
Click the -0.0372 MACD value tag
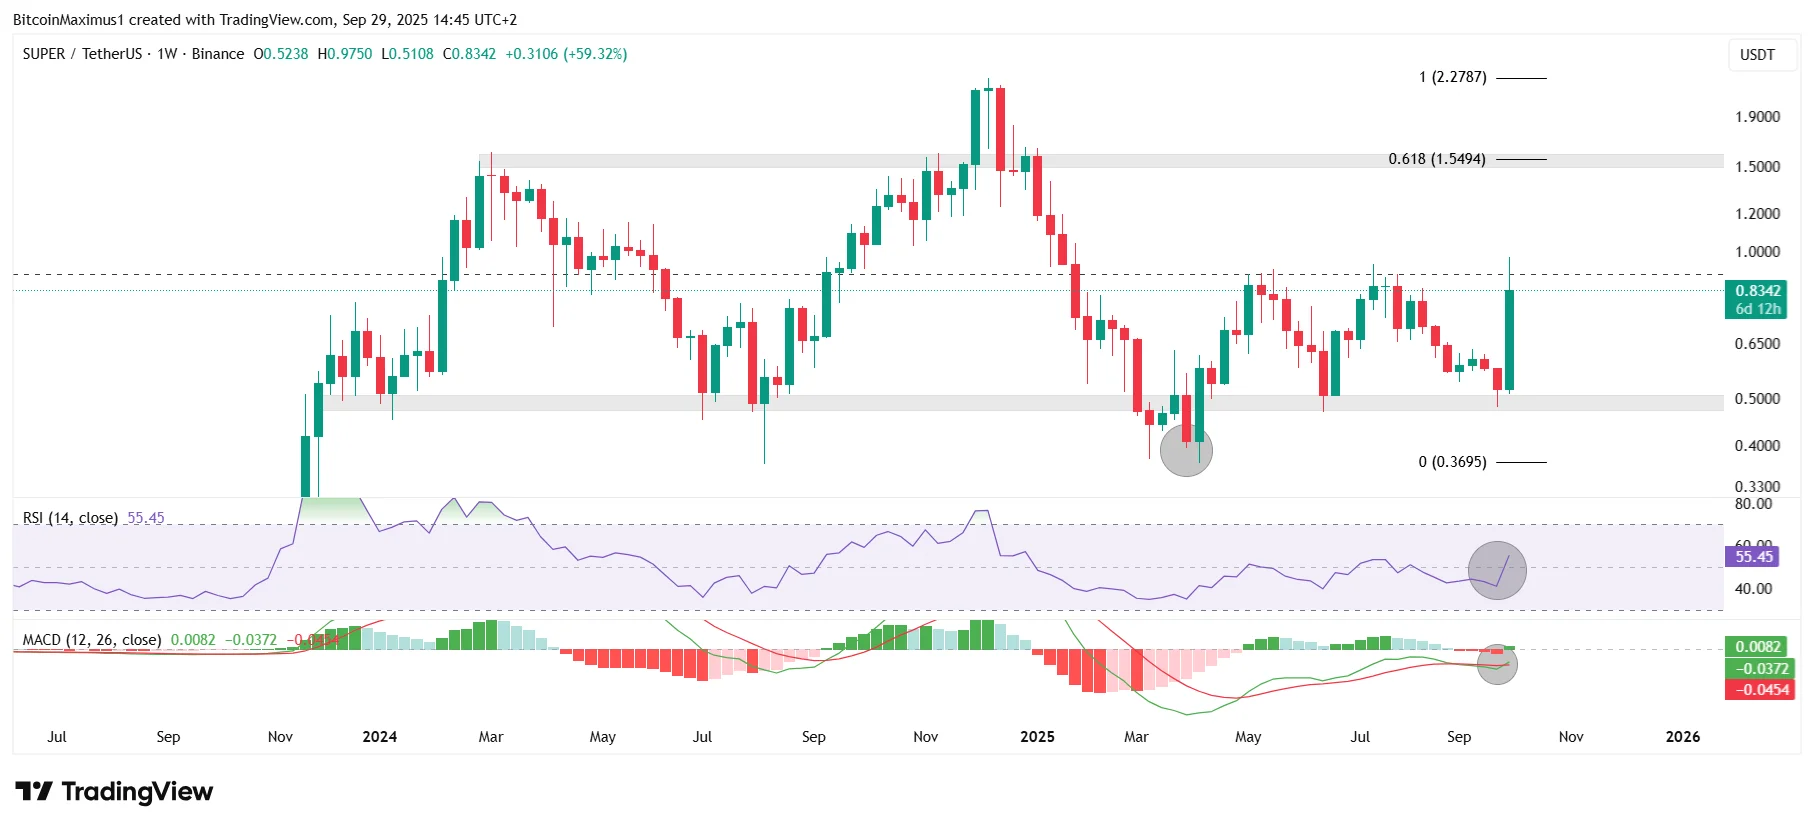tap(1759, 669)
